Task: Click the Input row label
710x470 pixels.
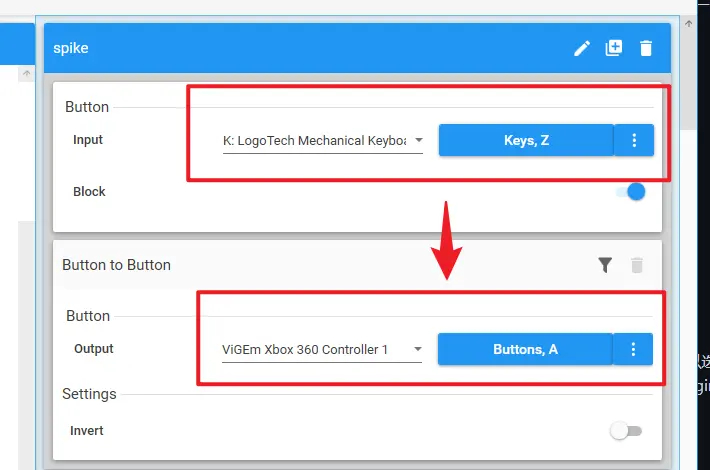Action: [88, 140]
